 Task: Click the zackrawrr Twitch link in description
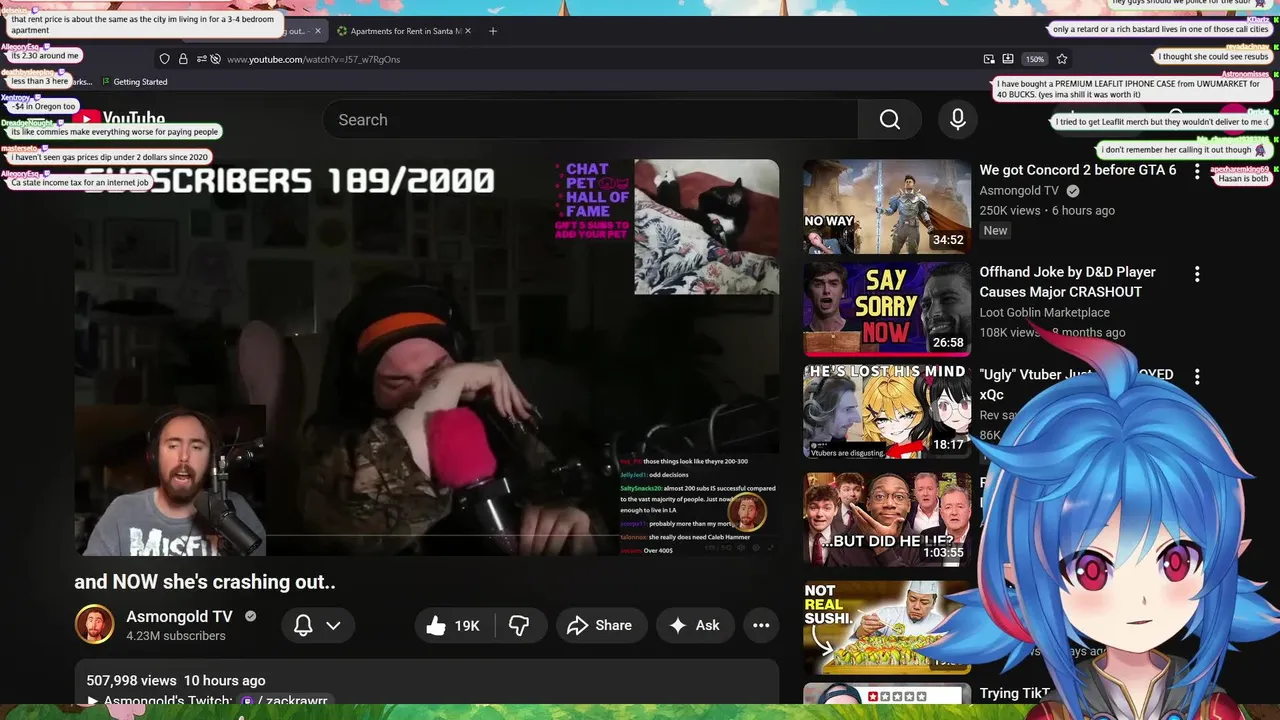(285, 701)
